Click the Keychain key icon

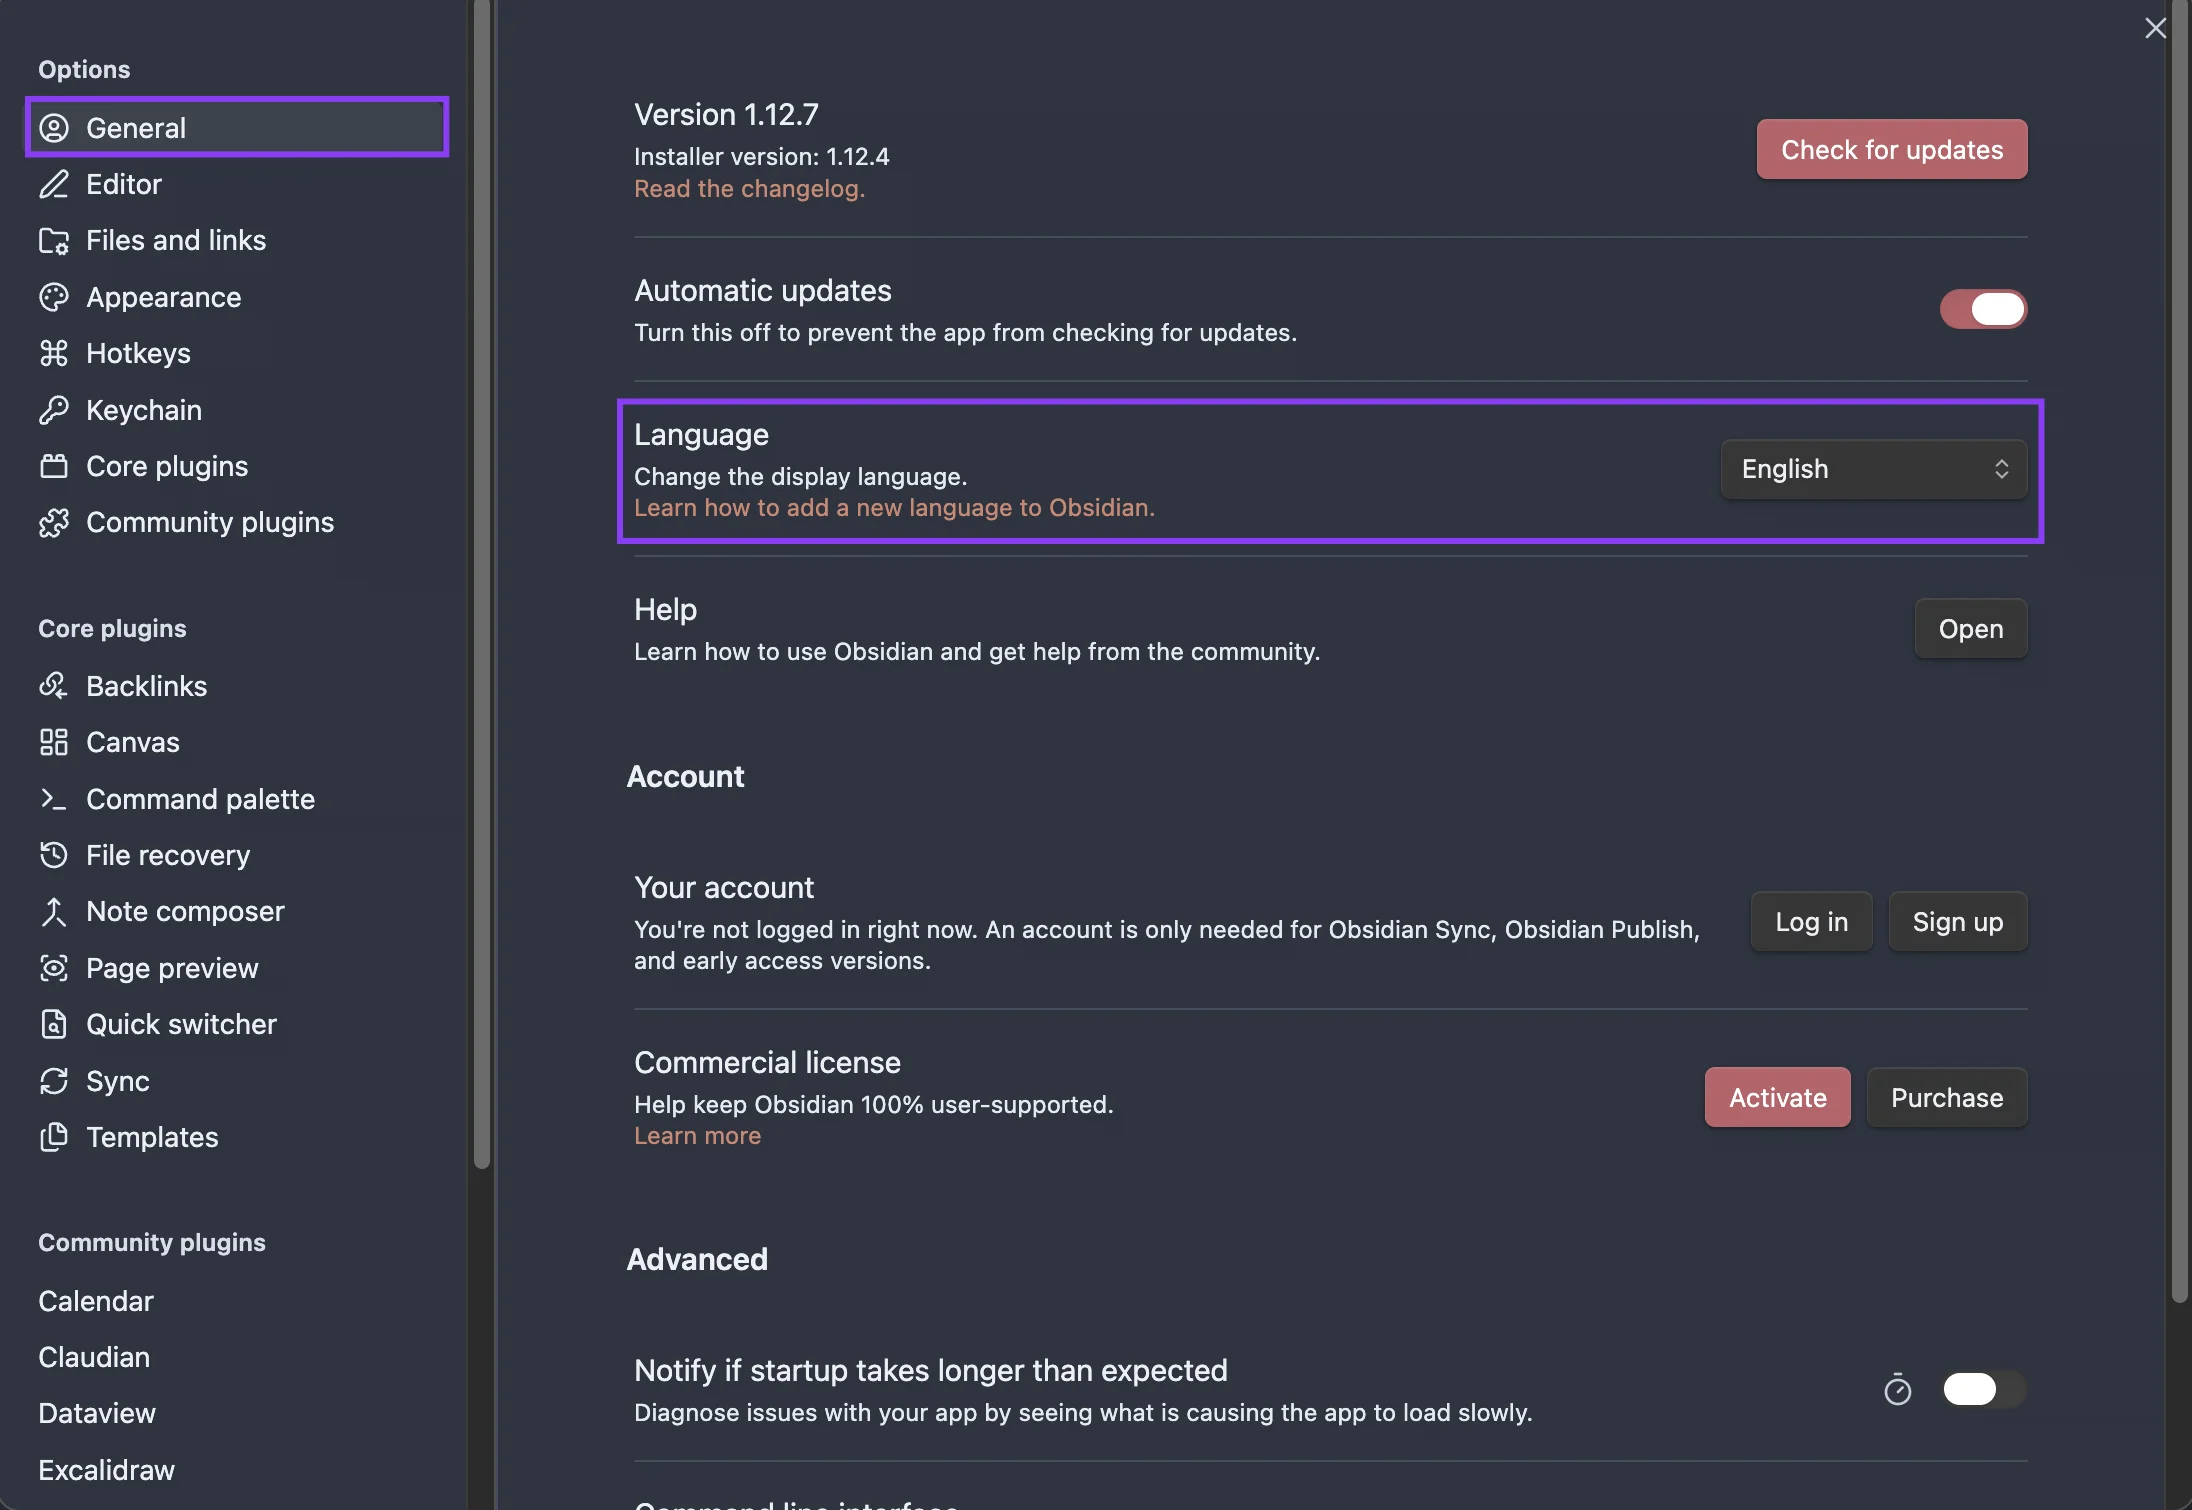tap(54, 410)
